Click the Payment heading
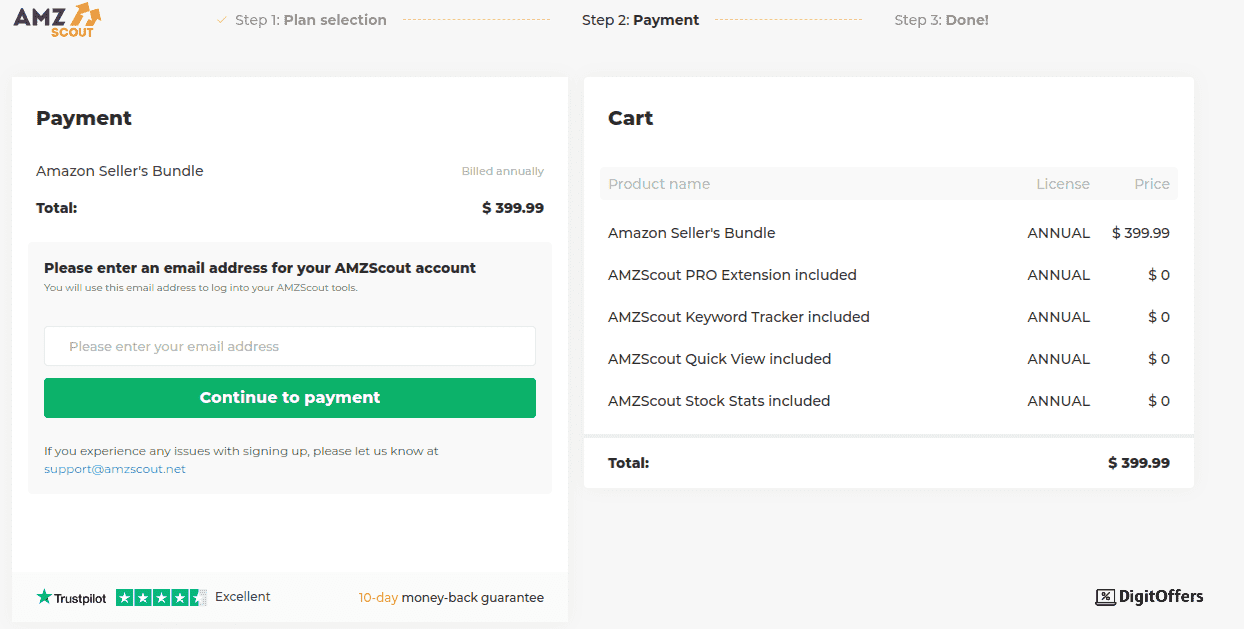Viewport: 1244px width, 629px height. [x=84, y=118]
